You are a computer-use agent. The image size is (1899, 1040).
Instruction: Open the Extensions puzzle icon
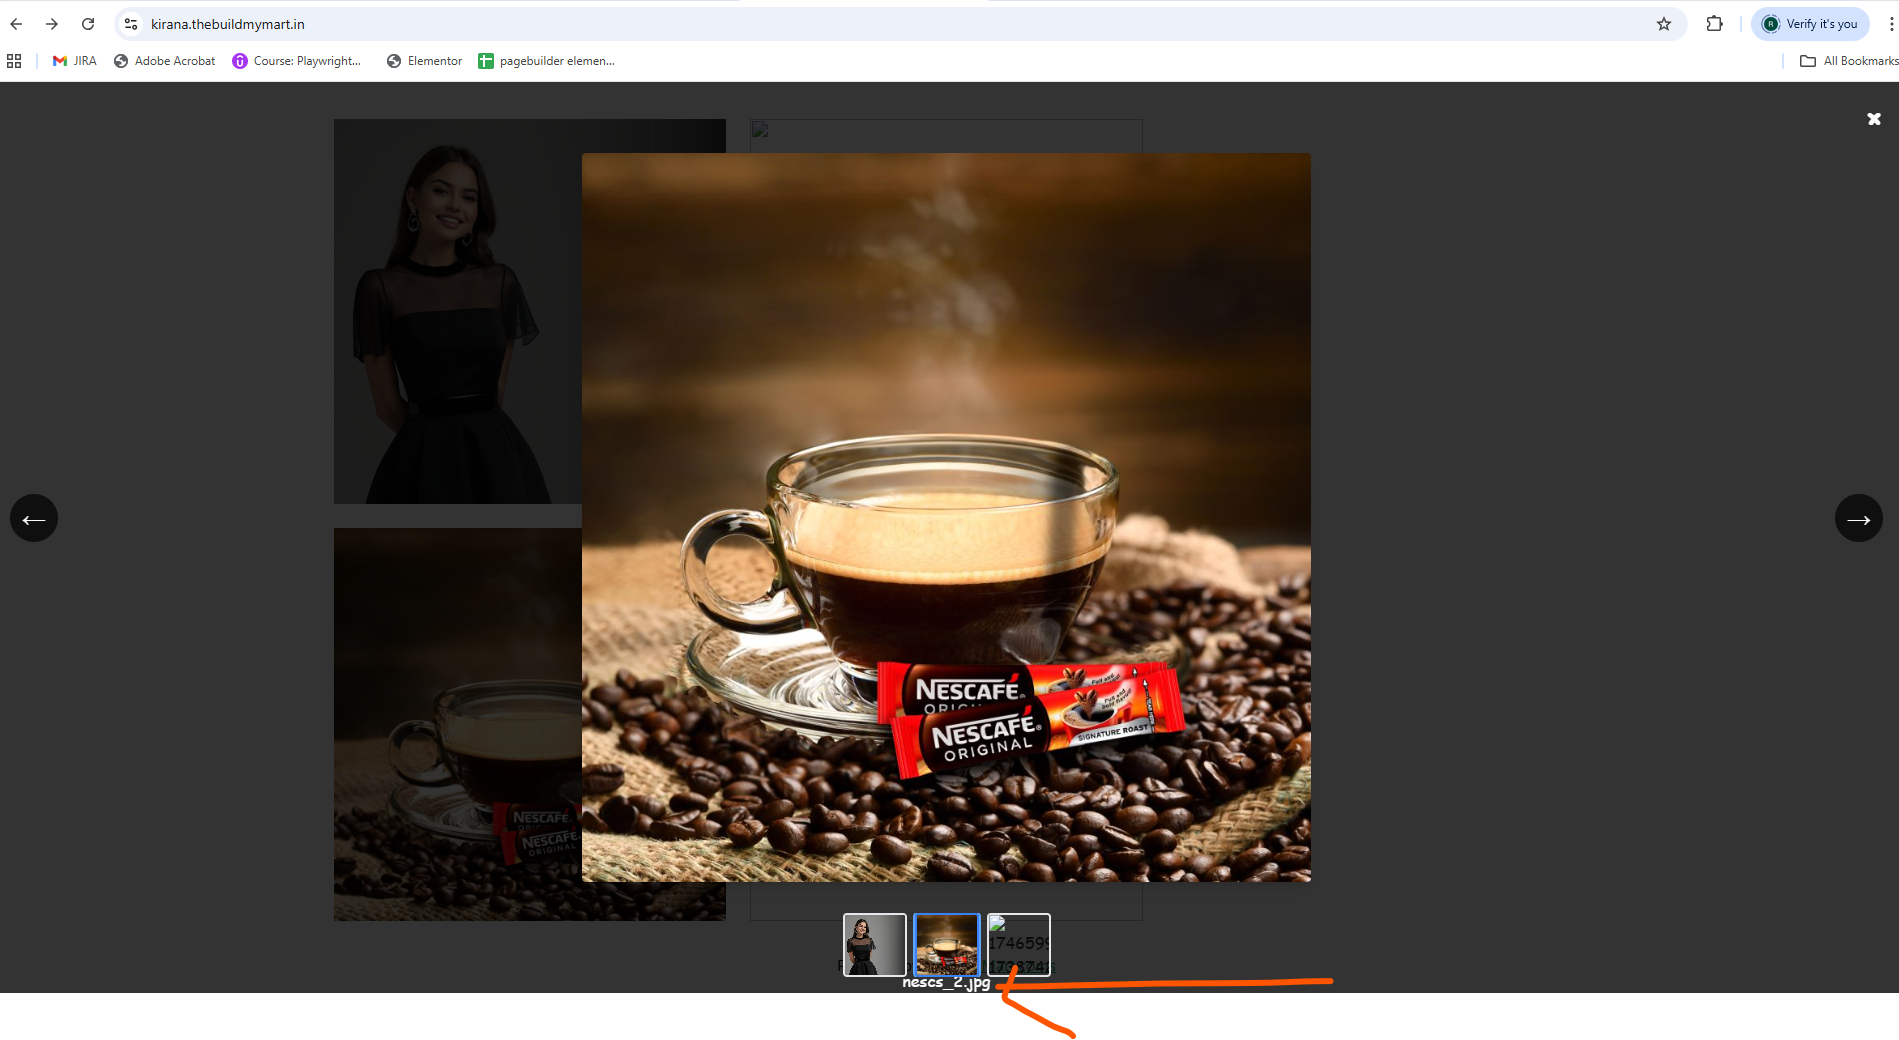pos(1714,24)
